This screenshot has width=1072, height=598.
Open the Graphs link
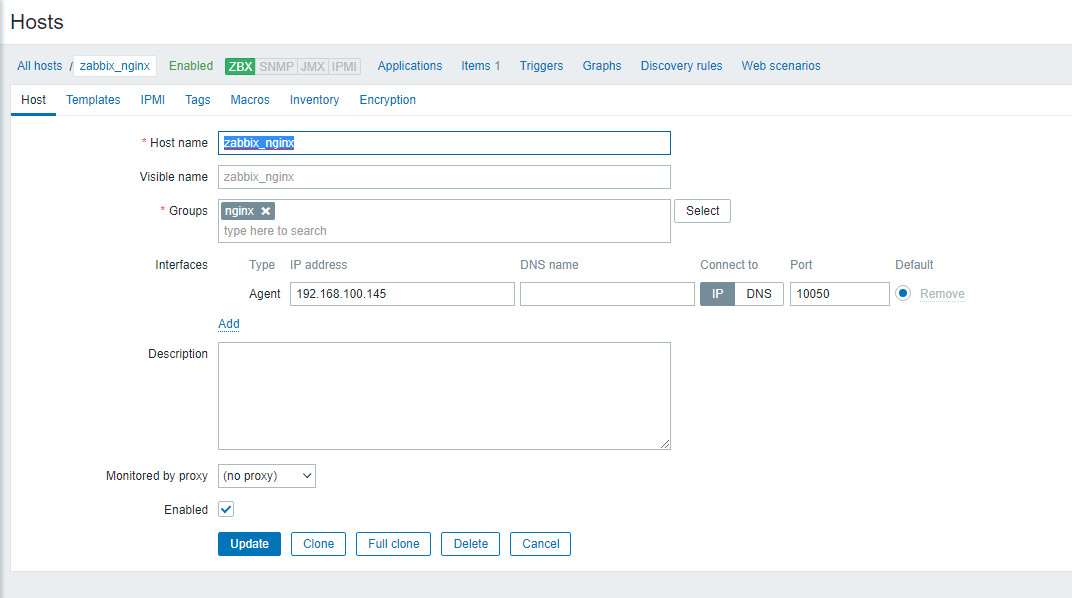pyautogui.click(x=602, y=66)
